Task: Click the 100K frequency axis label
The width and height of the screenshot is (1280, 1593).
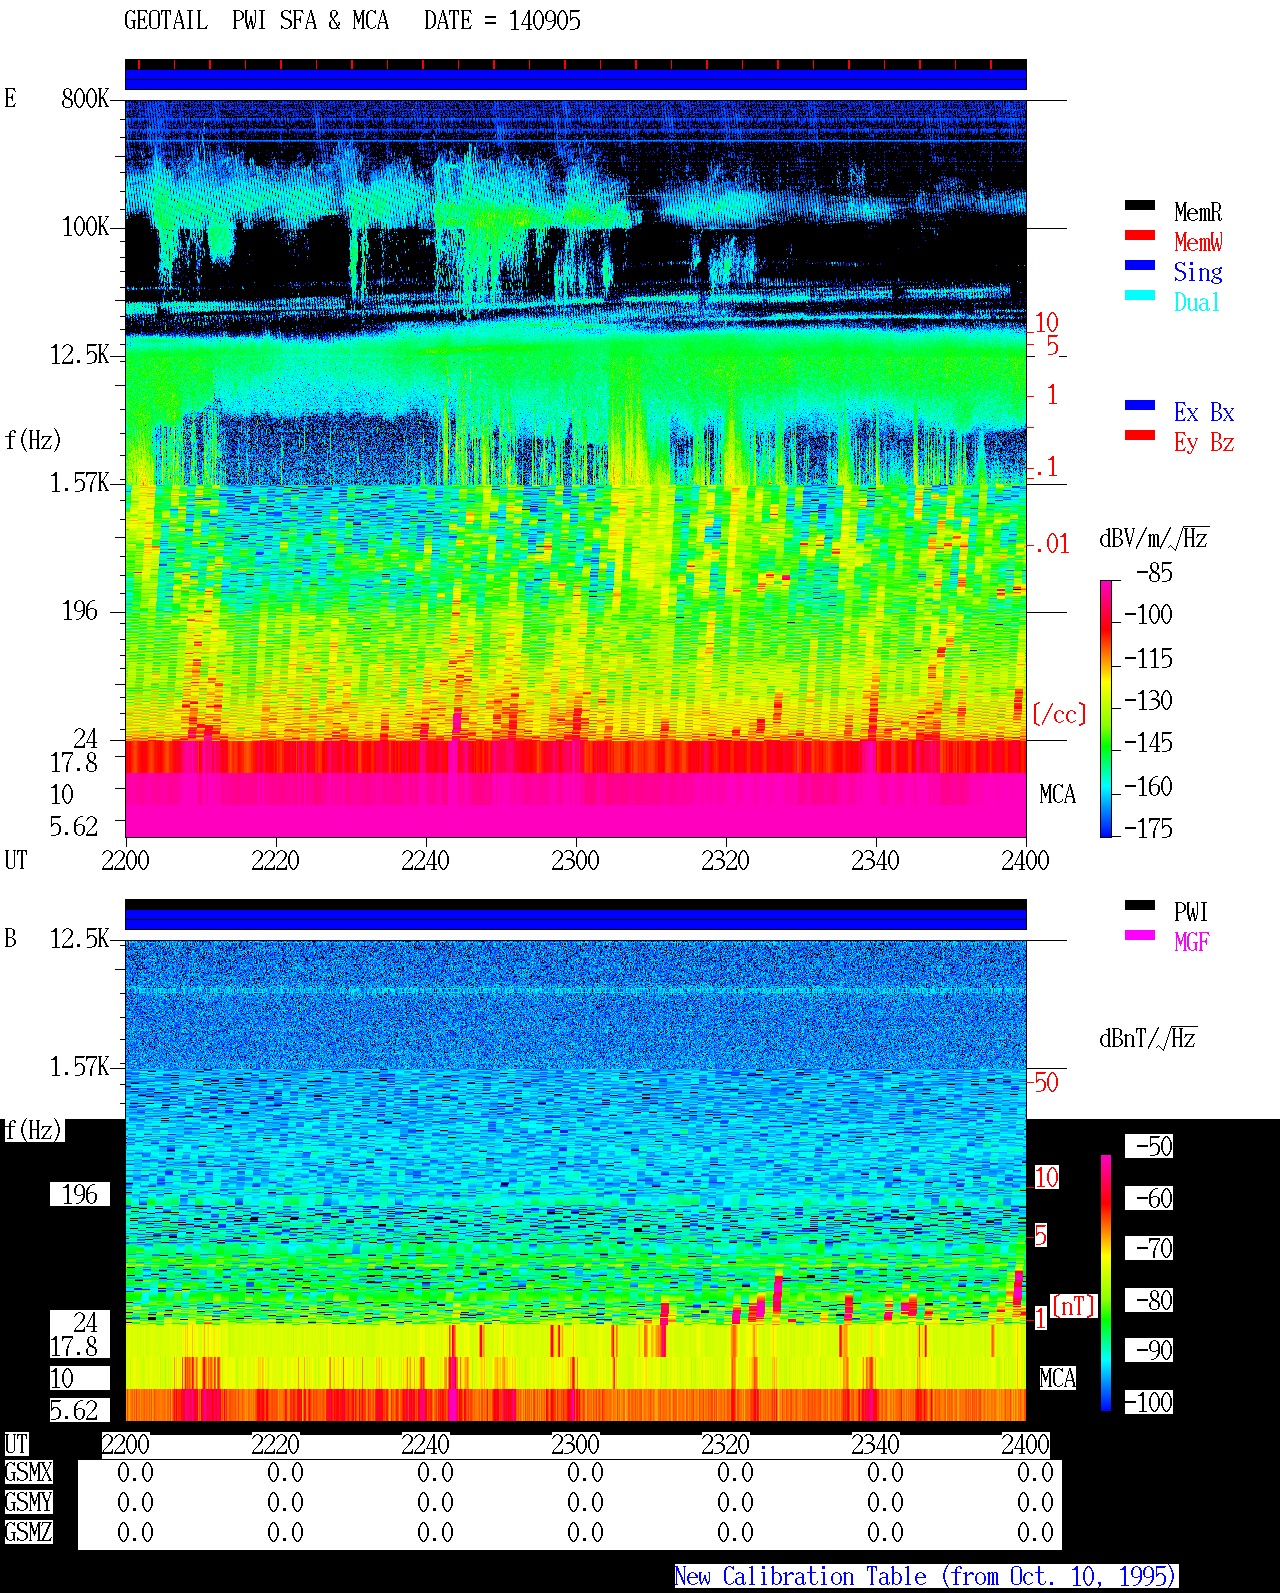Action: click(x=85, y=226)
